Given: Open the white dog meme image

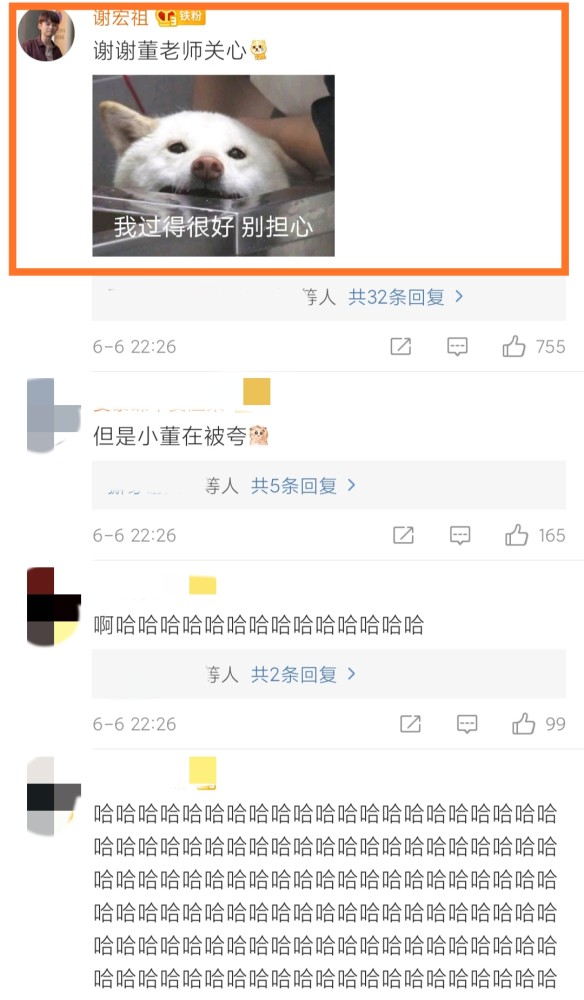Looking at the screenshot, I should [x=214, y=166].
